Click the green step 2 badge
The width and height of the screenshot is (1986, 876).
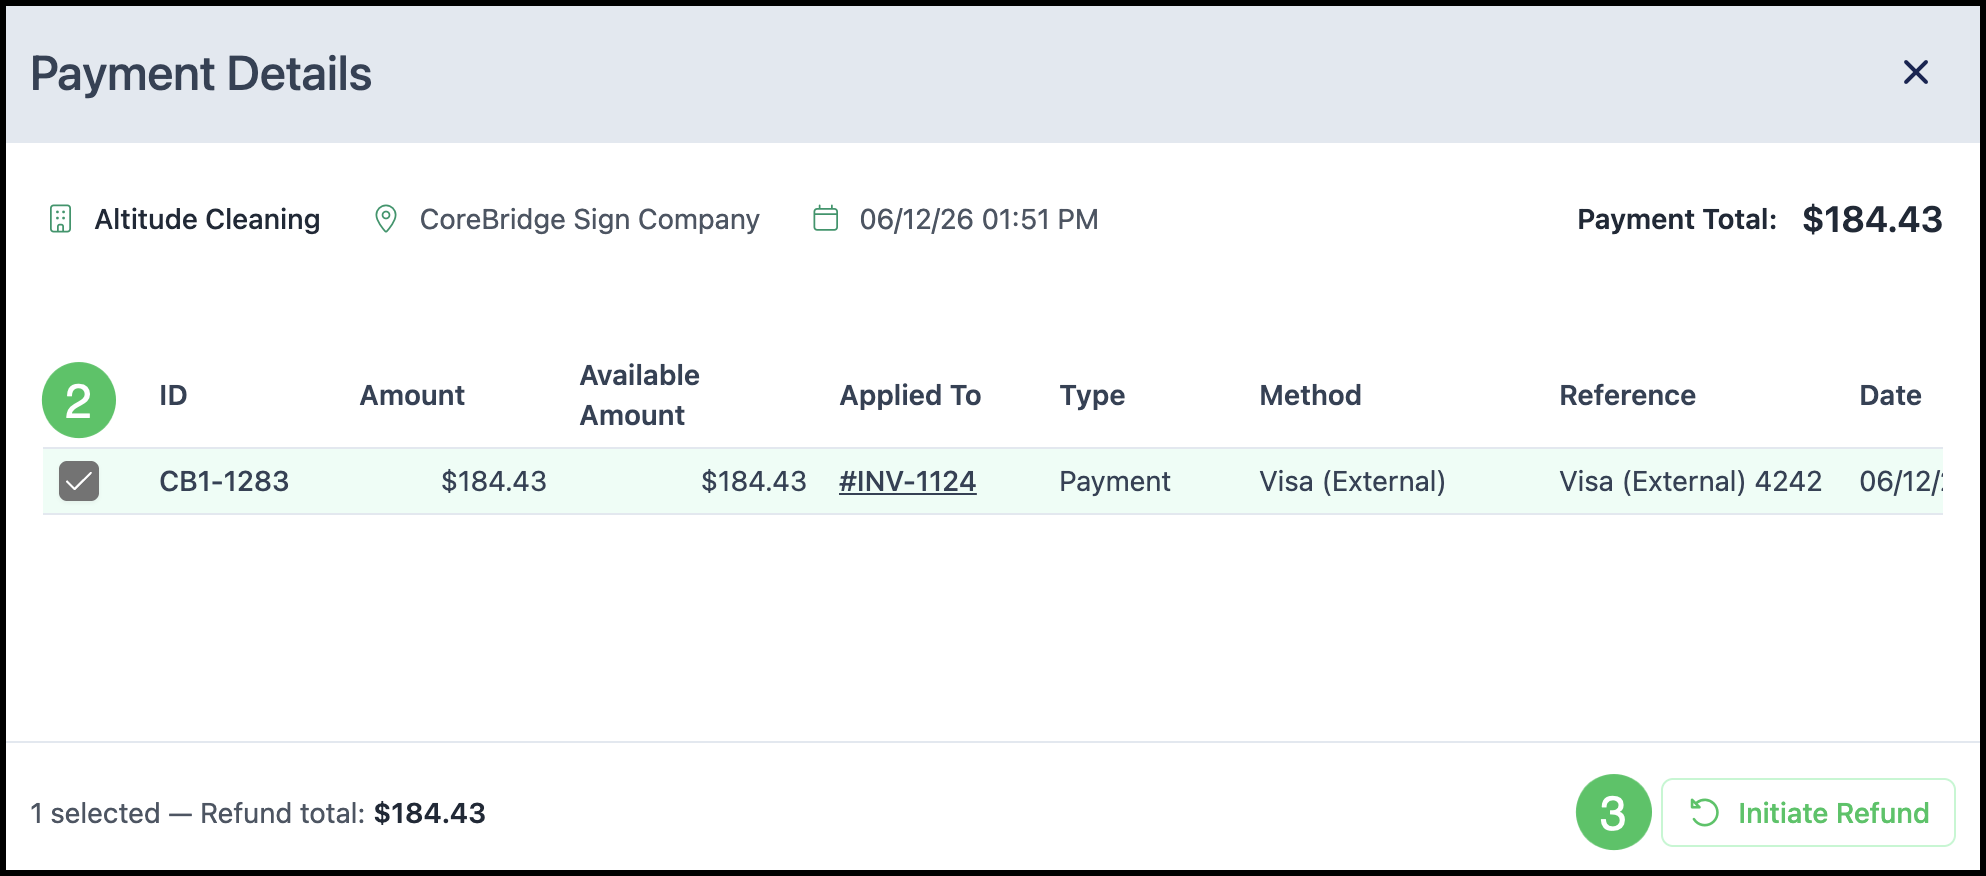pos(79,400)
